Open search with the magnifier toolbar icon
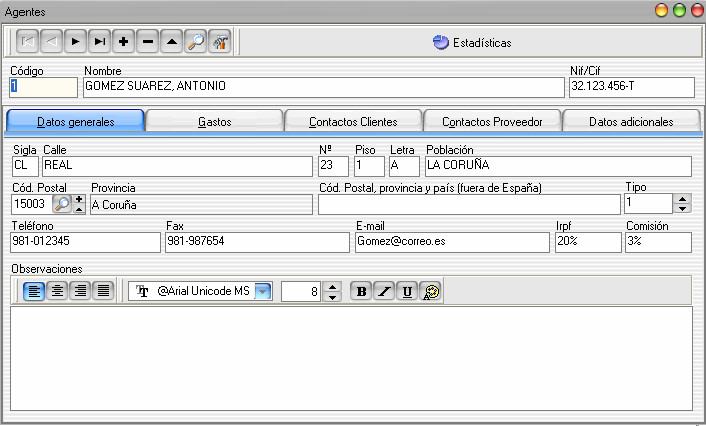The height and width of the screenshot is (426, 706). click(x=196, y=41)
